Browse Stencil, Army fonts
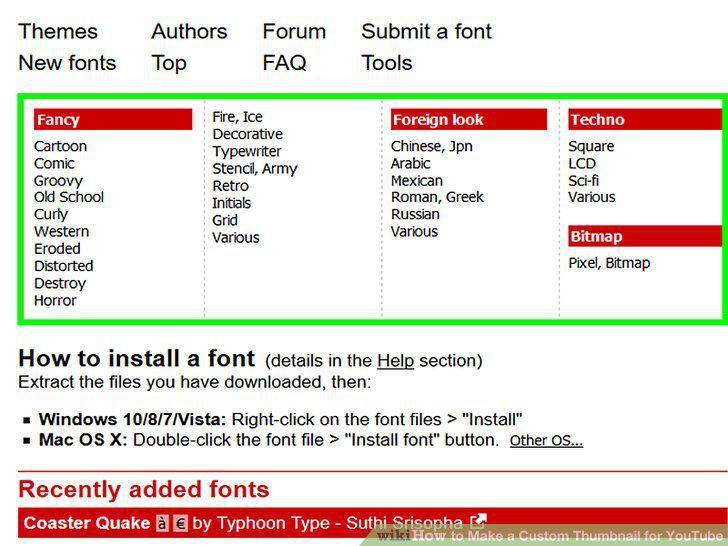This screenshot has height=546, width=728. [x=255, y=169]
